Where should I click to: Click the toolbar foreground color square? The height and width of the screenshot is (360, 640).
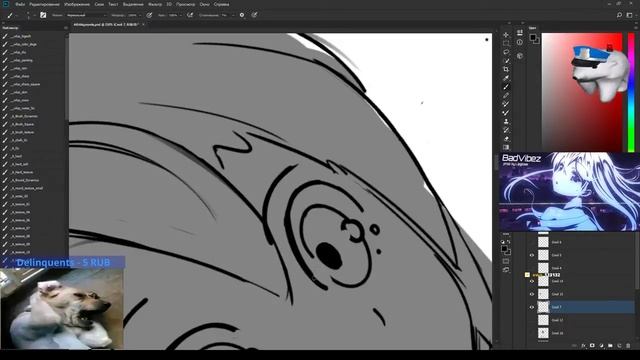pos(504,248)
